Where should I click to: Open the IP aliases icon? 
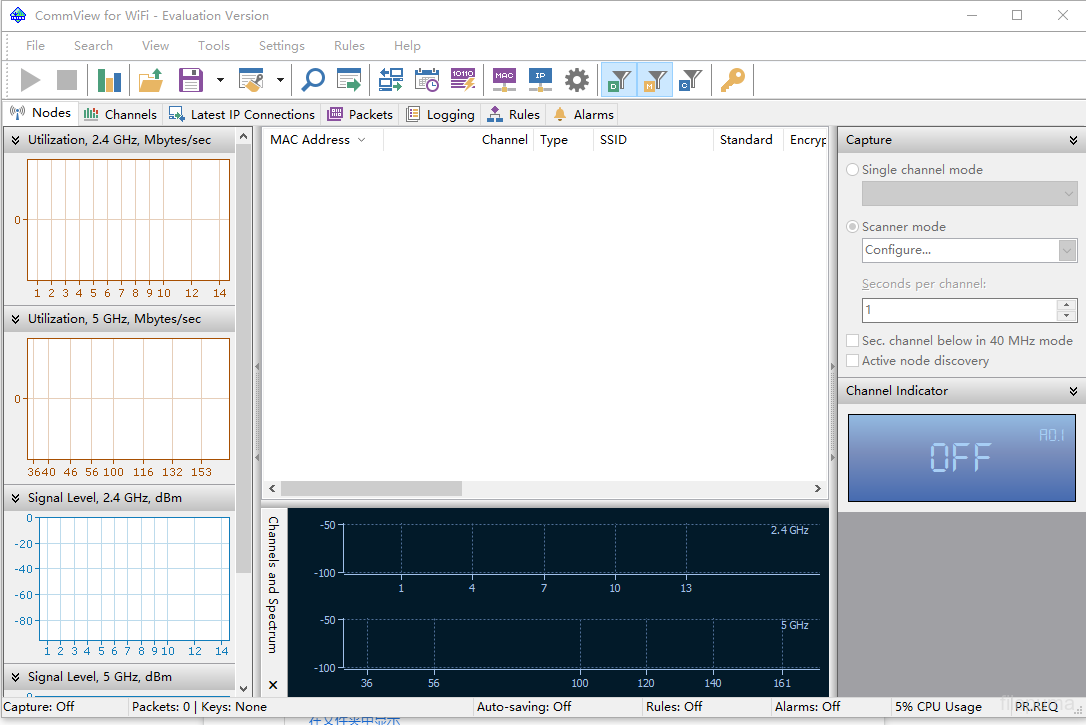tap(540, 80)
